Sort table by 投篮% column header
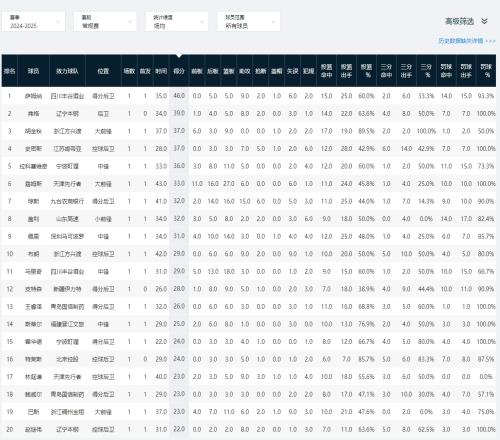Viewport: 500px width, 440px height. (x=367, y=71)
